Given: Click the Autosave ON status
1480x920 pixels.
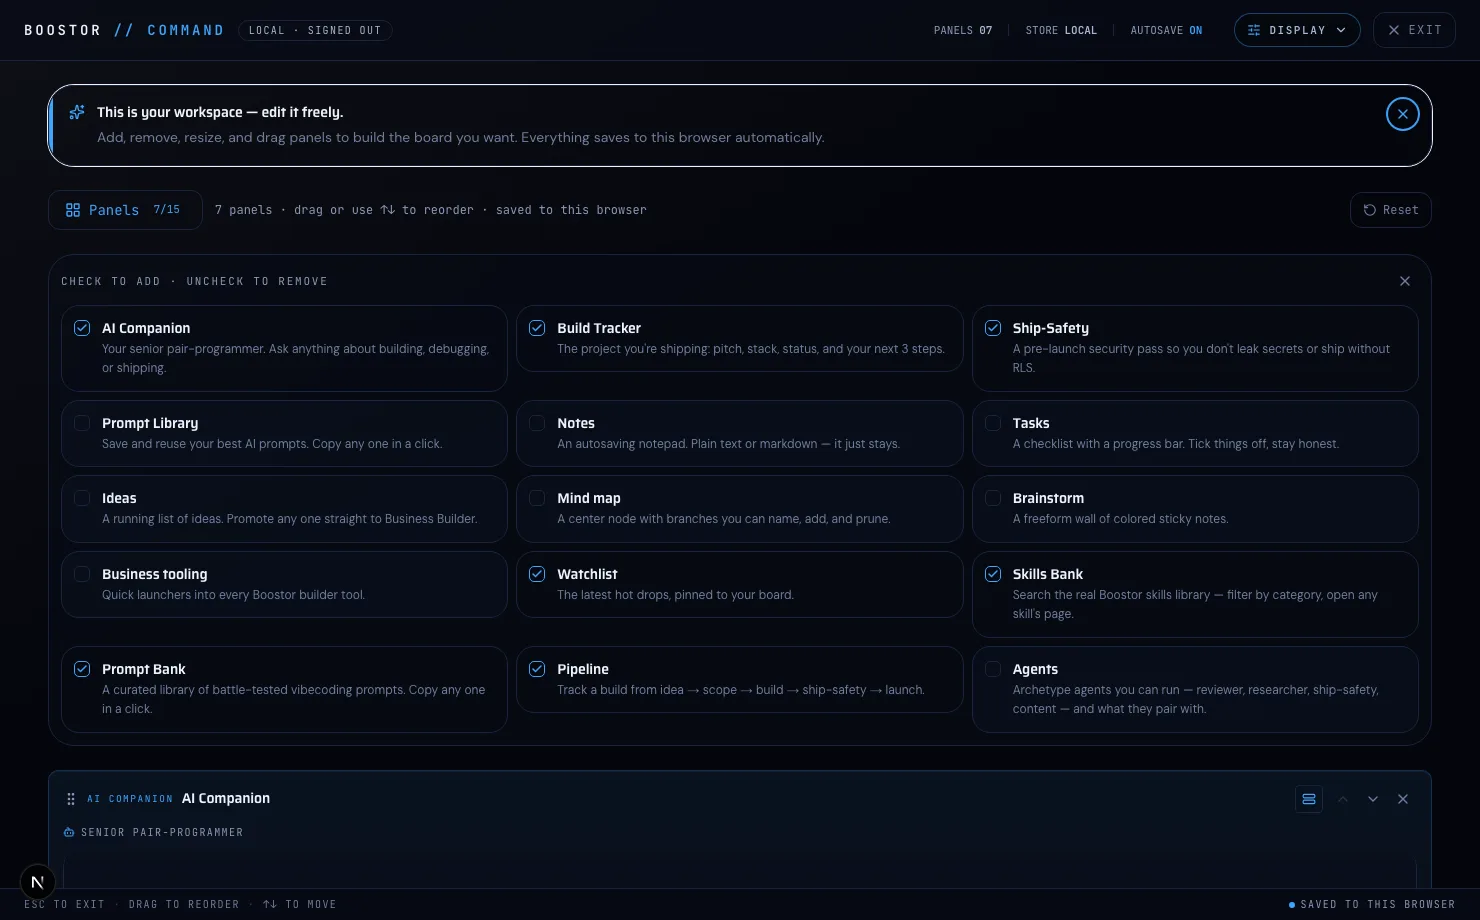Looking at the screenshot, I should tap(1166, 30).
